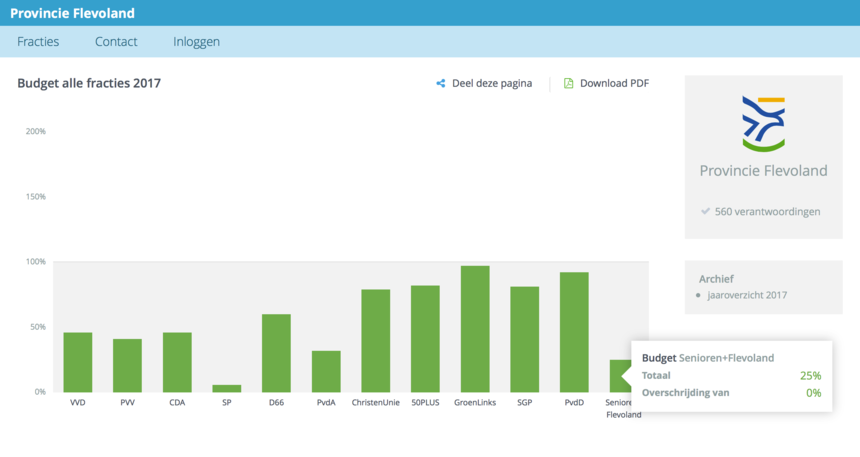Select the small SP budget bar

[x=227, y=388]
